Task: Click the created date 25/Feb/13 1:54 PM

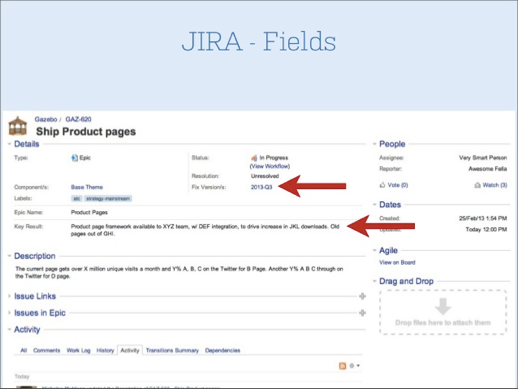Action: 483,218
